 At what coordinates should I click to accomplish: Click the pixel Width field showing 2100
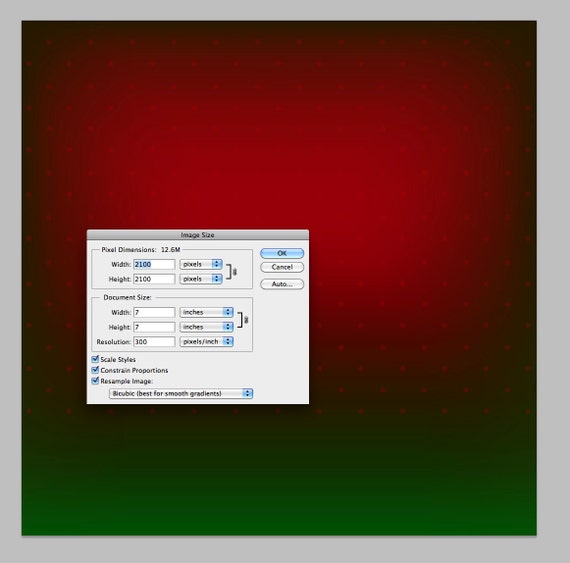click(154, 264)
